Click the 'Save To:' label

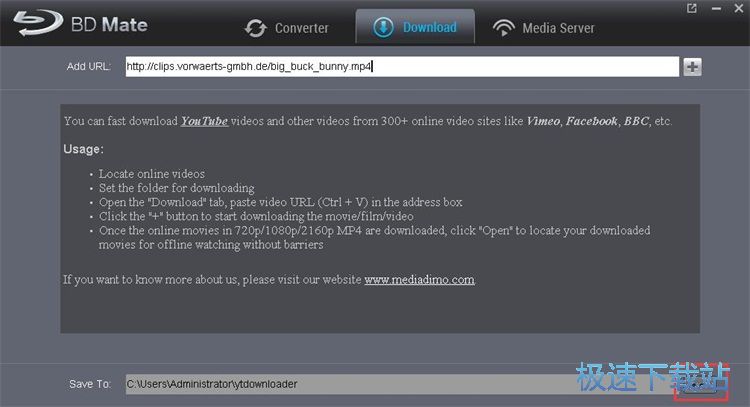coord(90,384)
